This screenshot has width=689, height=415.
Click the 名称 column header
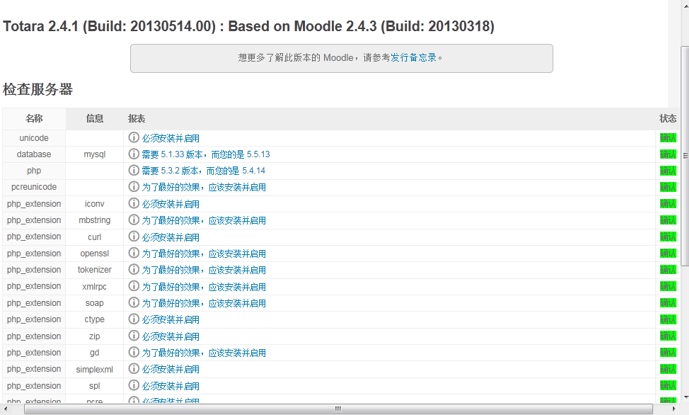coord(34,118)
